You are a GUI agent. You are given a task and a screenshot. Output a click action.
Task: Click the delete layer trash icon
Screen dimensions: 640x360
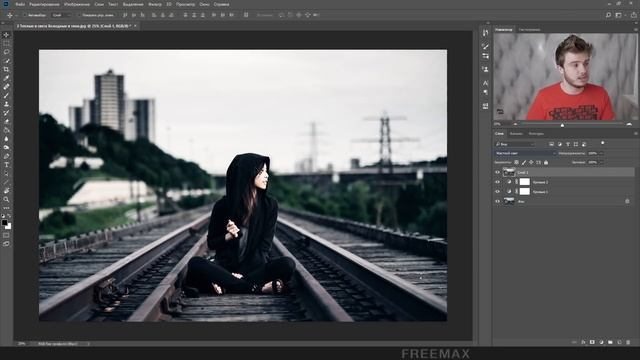point(628,342)
